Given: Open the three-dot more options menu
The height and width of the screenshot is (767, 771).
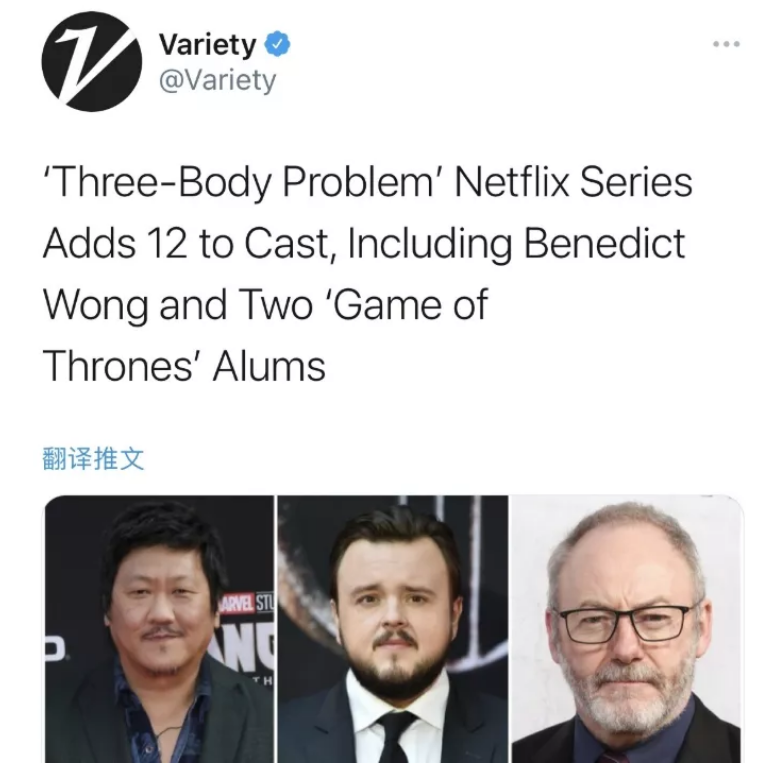Looking at the screenshot, I should tap(726, 44).
